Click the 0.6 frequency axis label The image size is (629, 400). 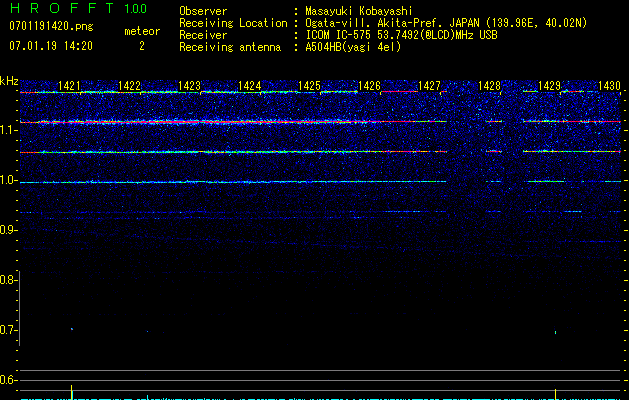9,380
